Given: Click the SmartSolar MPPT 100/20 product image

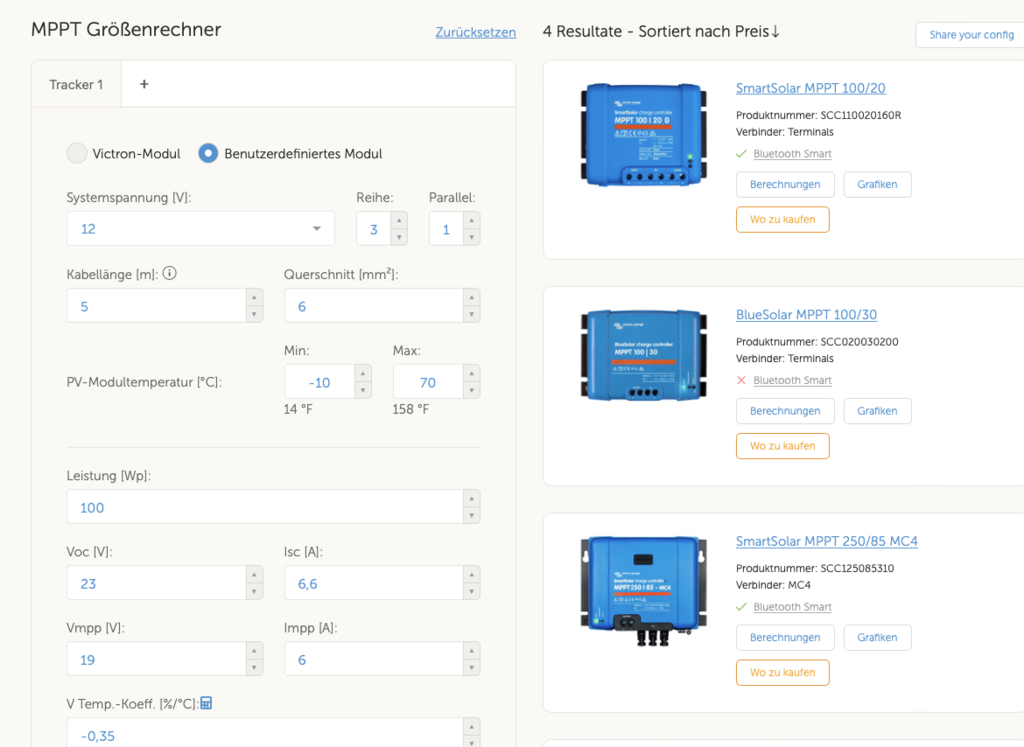Looking at the screenshot, I should (643, 135).
